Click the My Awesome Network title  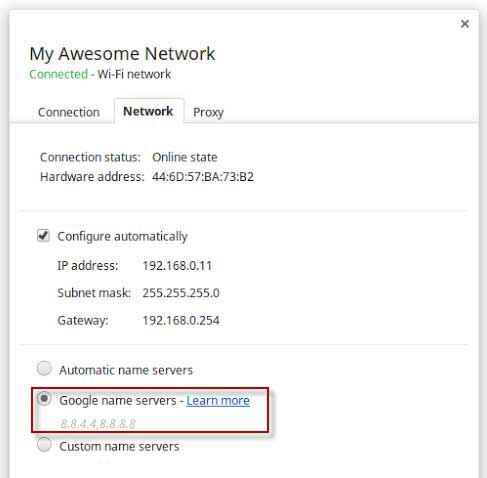click(122, 54)
